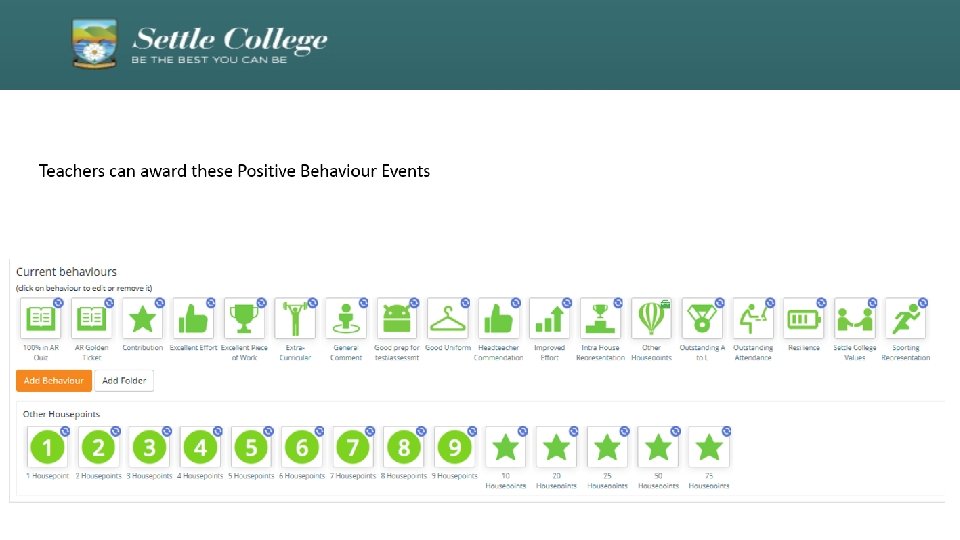Screen dimensions: 960x540
Task: Open the Other Housepoints balloon folder
Action: (651, 319)
